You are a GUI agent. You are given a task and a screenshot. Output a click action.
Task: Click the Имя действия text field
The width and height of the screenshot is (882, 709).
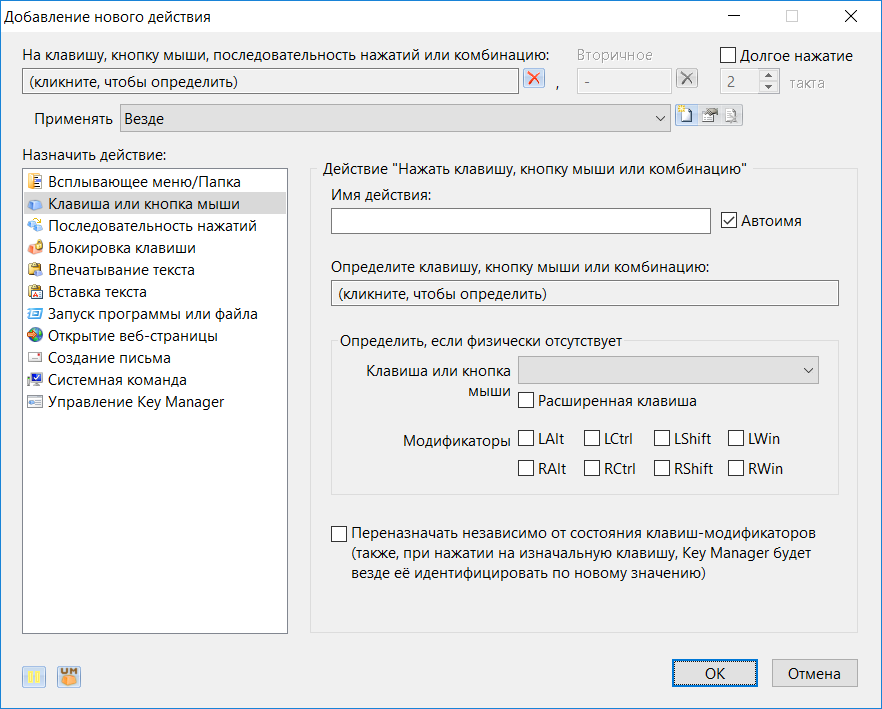[x=520, y=221]
